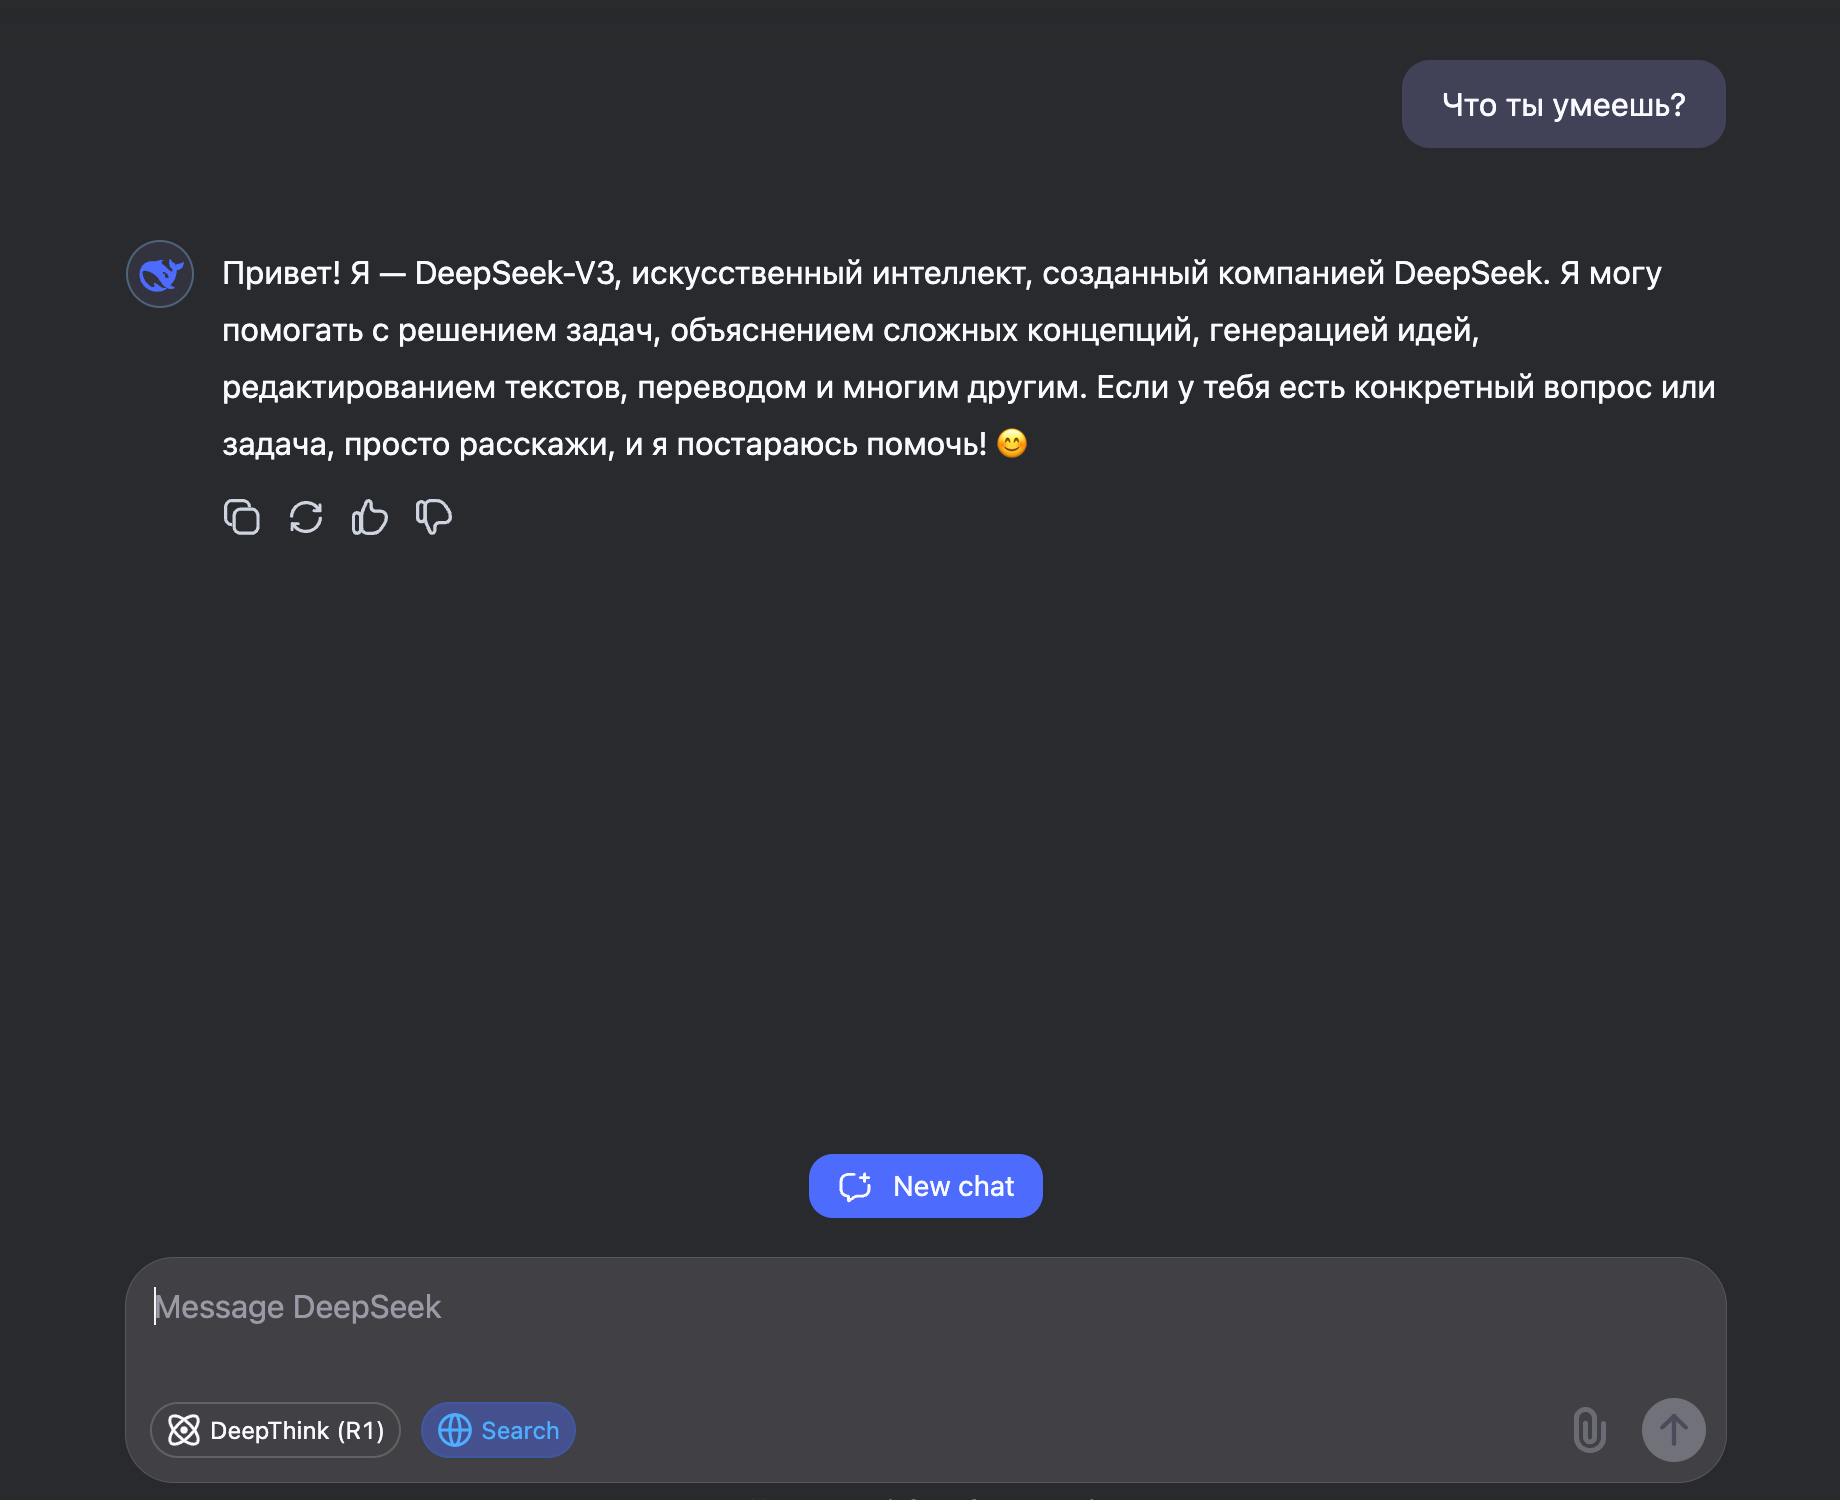
Task: Copy the assistant's response
Action: (x=242, y=517)
